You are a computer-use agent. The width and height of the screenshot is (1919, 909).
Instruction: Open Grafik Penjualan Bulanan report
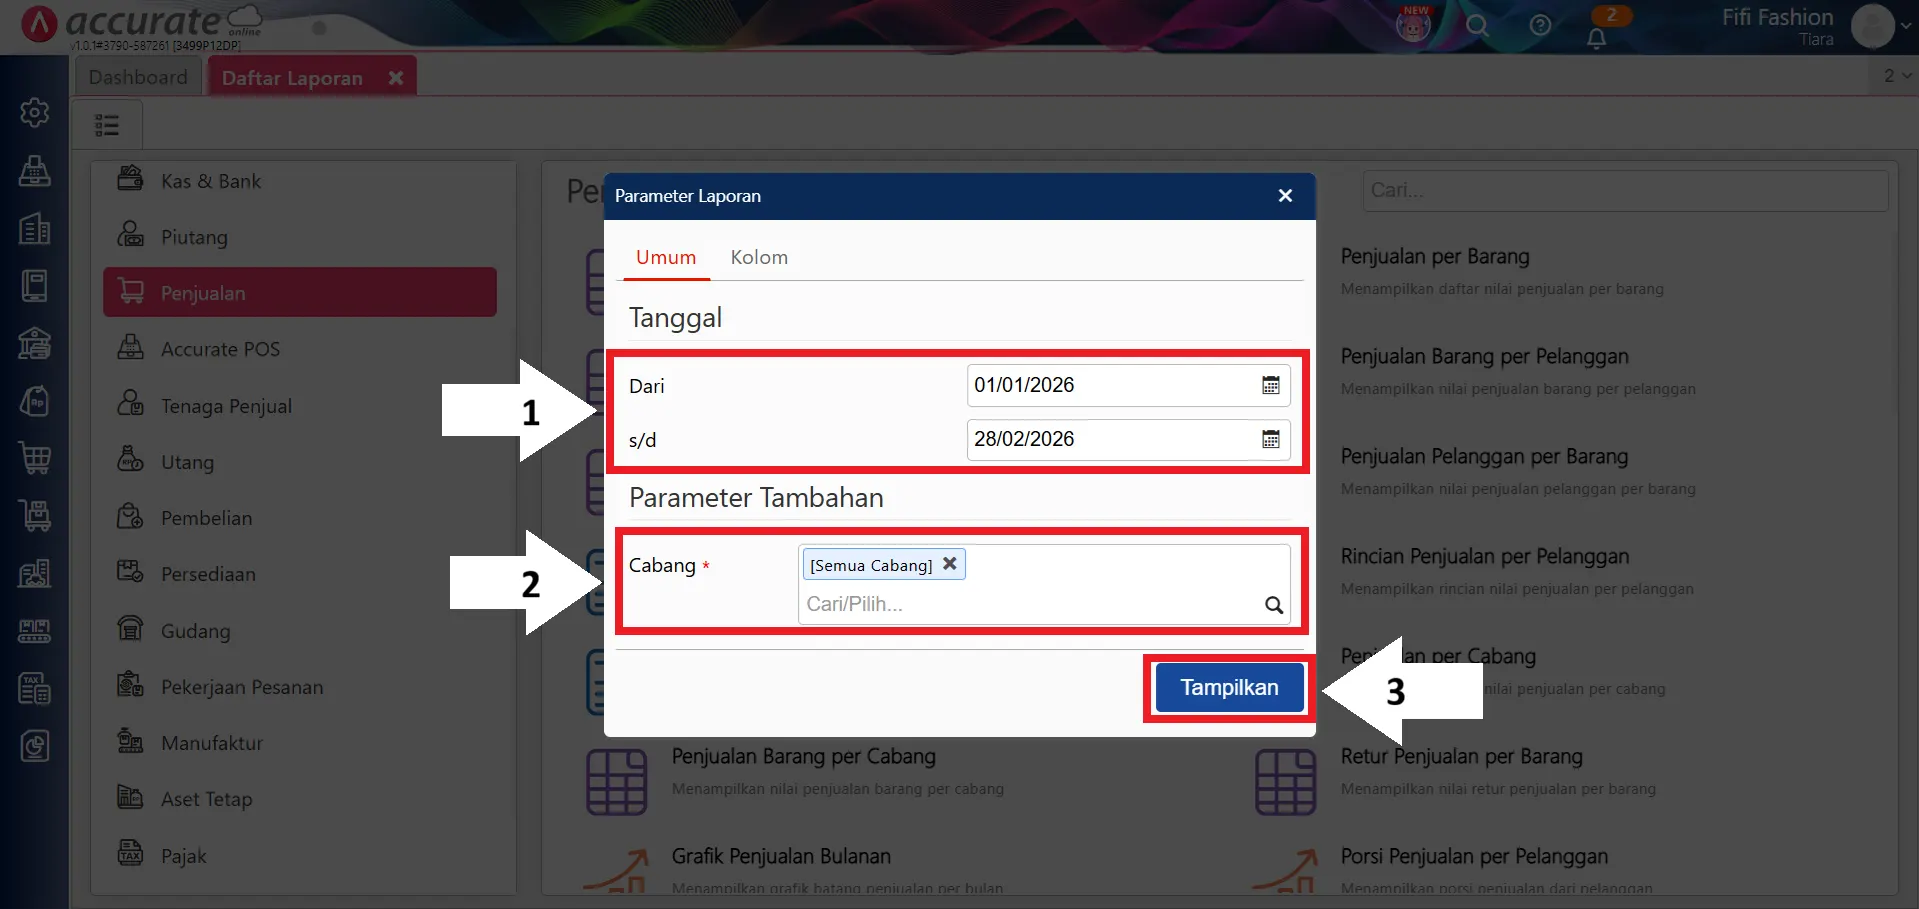click(781, 857)
